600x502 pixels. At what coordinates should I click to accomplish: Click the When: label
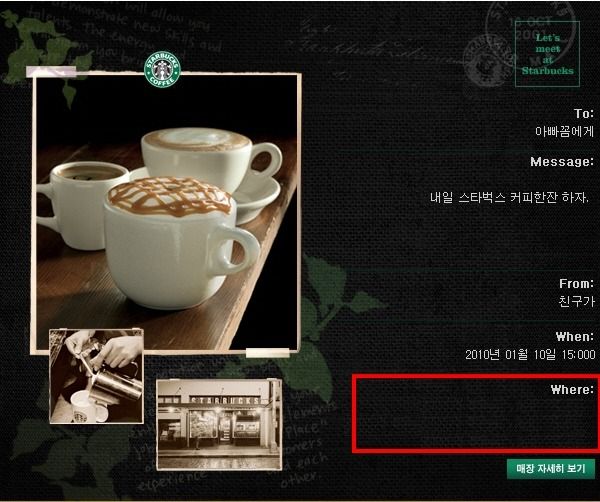pyautogui.click(x=575, y=337)
